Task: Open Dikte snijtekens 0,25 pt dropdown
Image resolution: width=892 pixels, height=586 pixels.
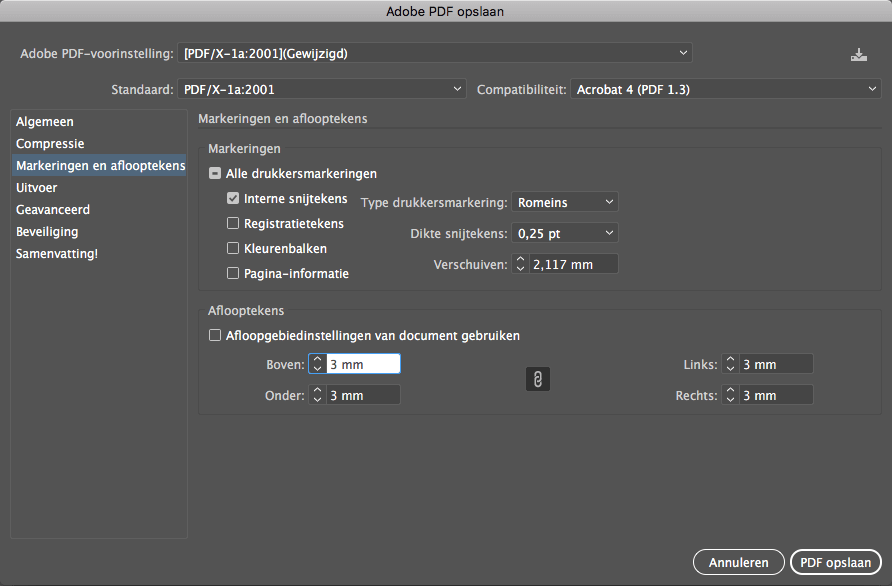Action: pyautogui.click(x=565, y=233)
